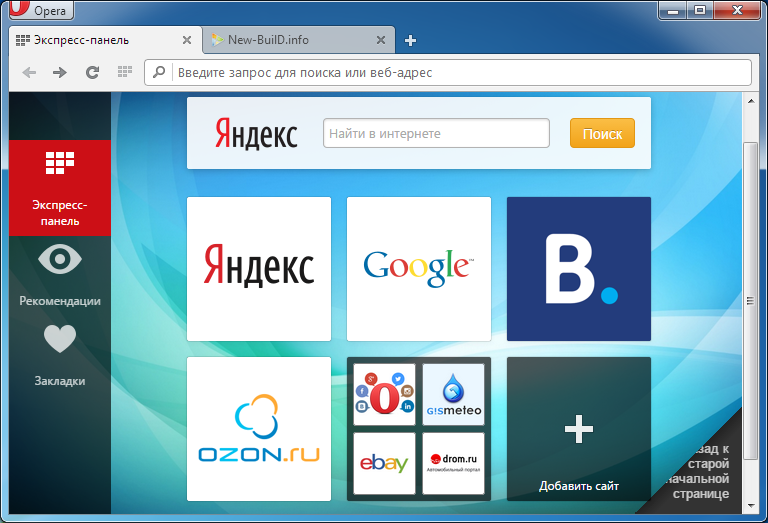
Task: Go forward with the right arrow
Action: (x=60, y=72)
